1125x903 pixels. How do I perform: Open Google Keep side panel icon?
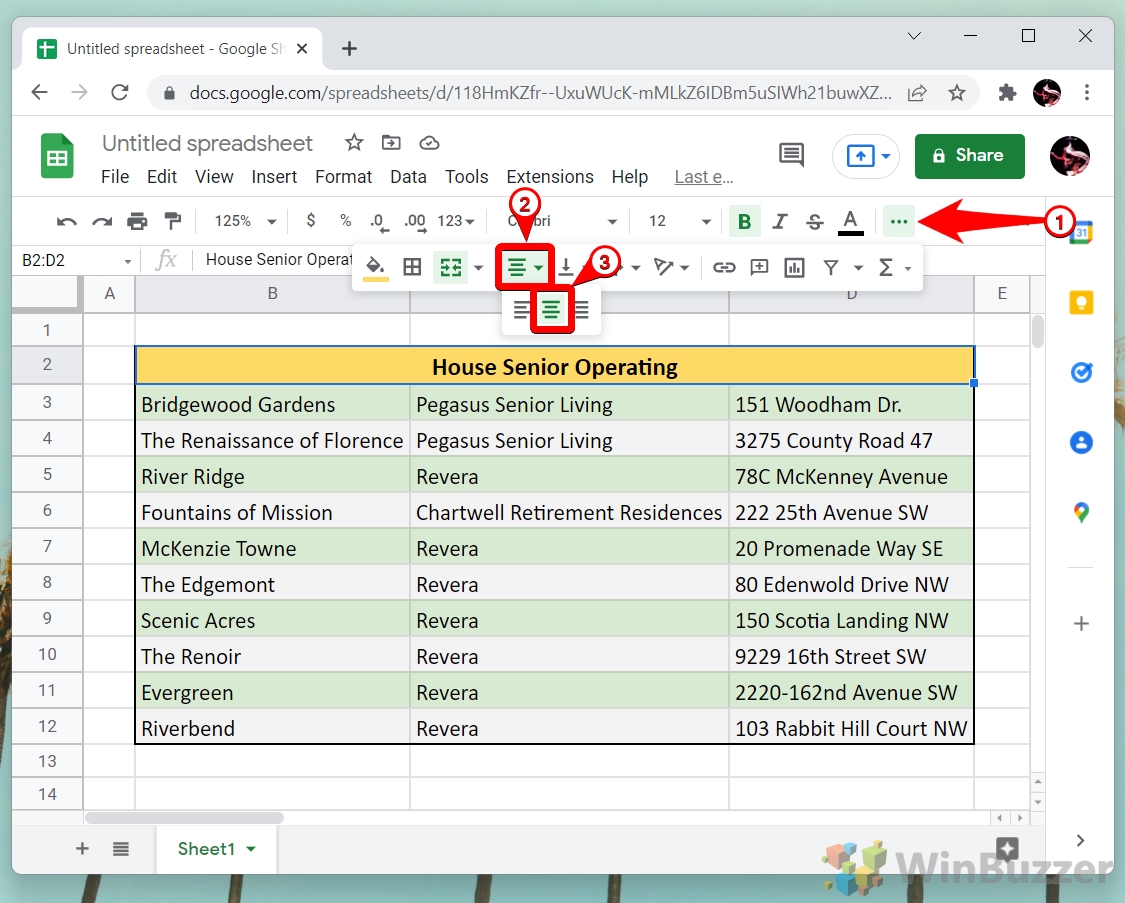1081,302
